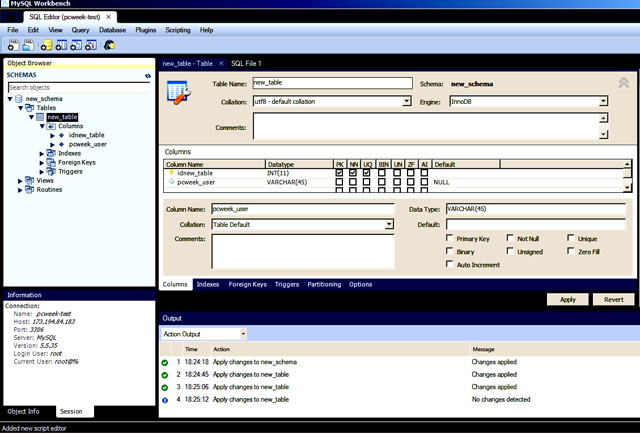Click the create new view toolbar icon
The width and height of the screenshot is (640, 434).
pyautogui.click(x=76, y=45)
